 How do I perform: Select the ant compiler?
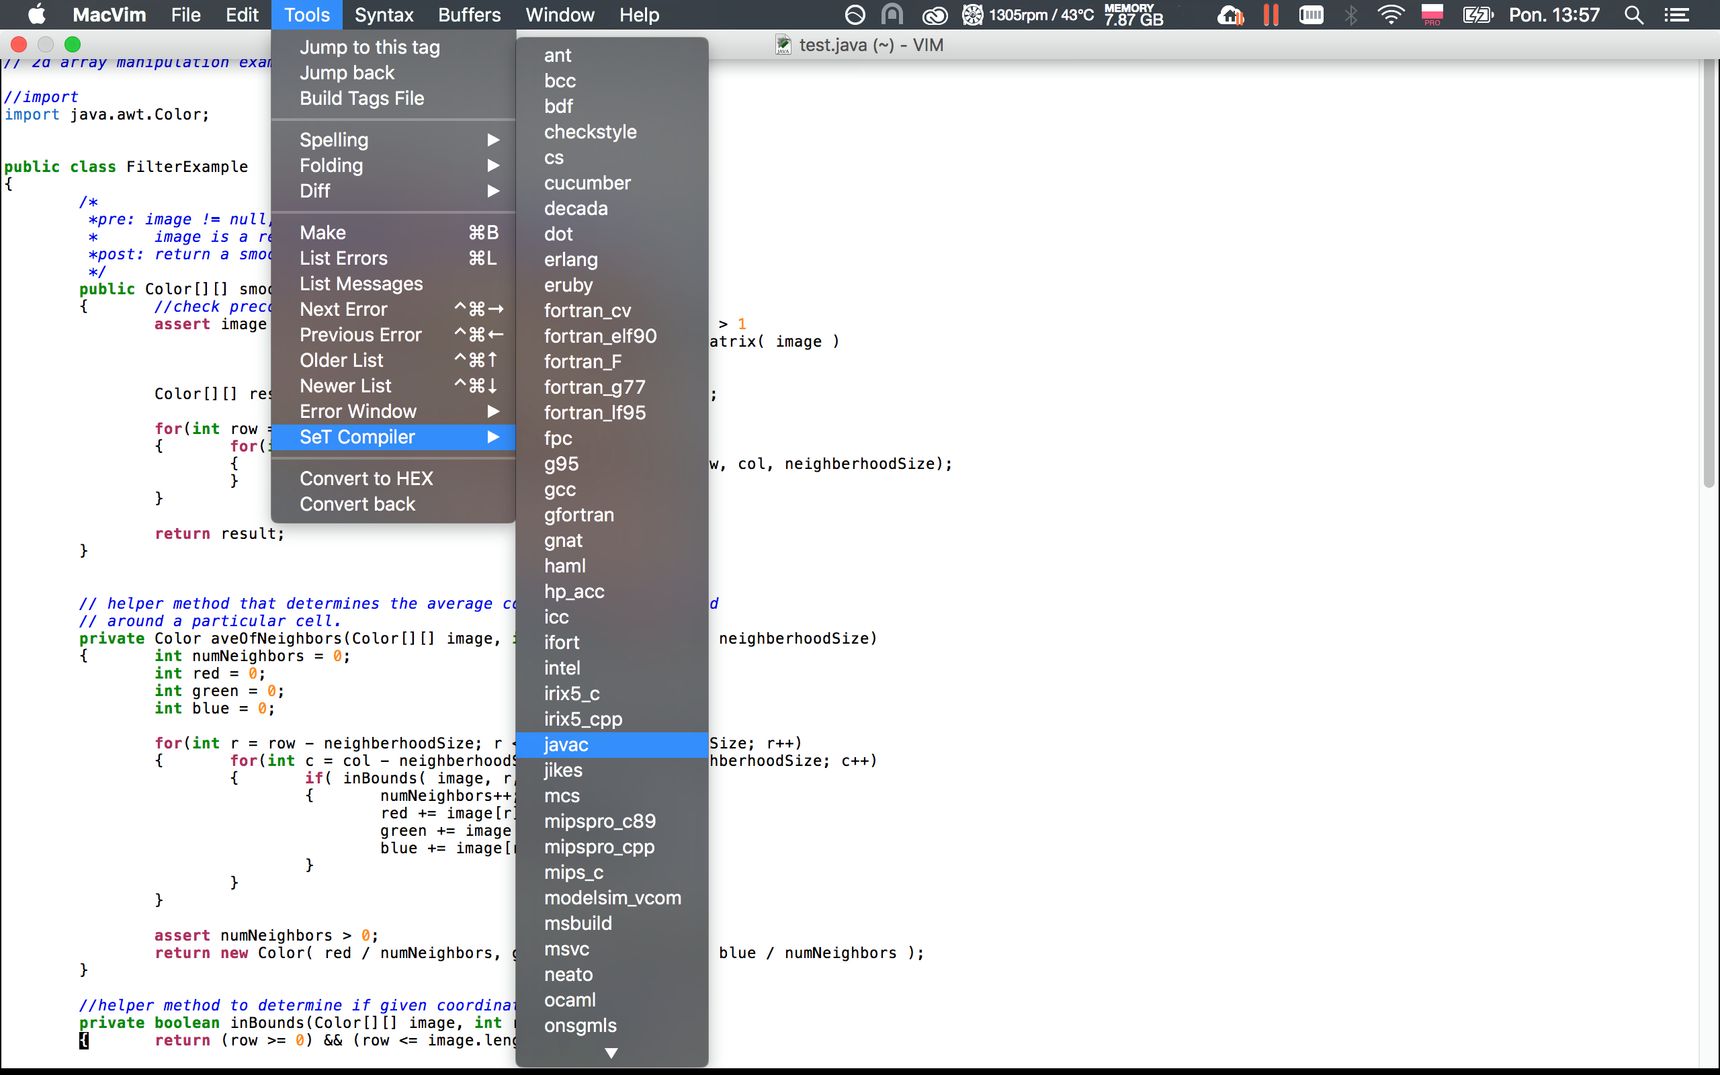[x=612, y=56]
